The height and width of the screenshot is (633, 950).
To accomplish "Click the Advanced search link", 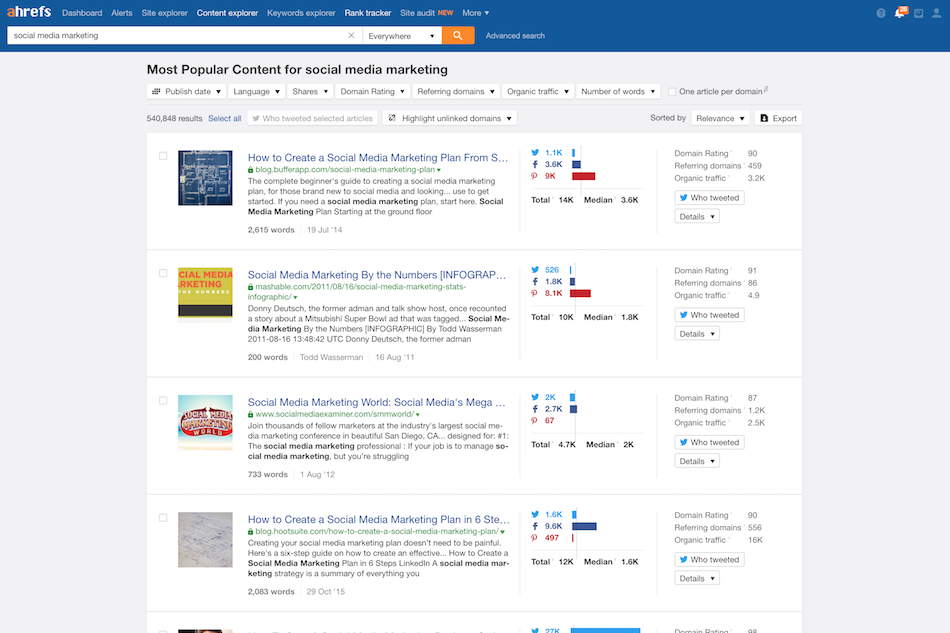I will point(515,35).
